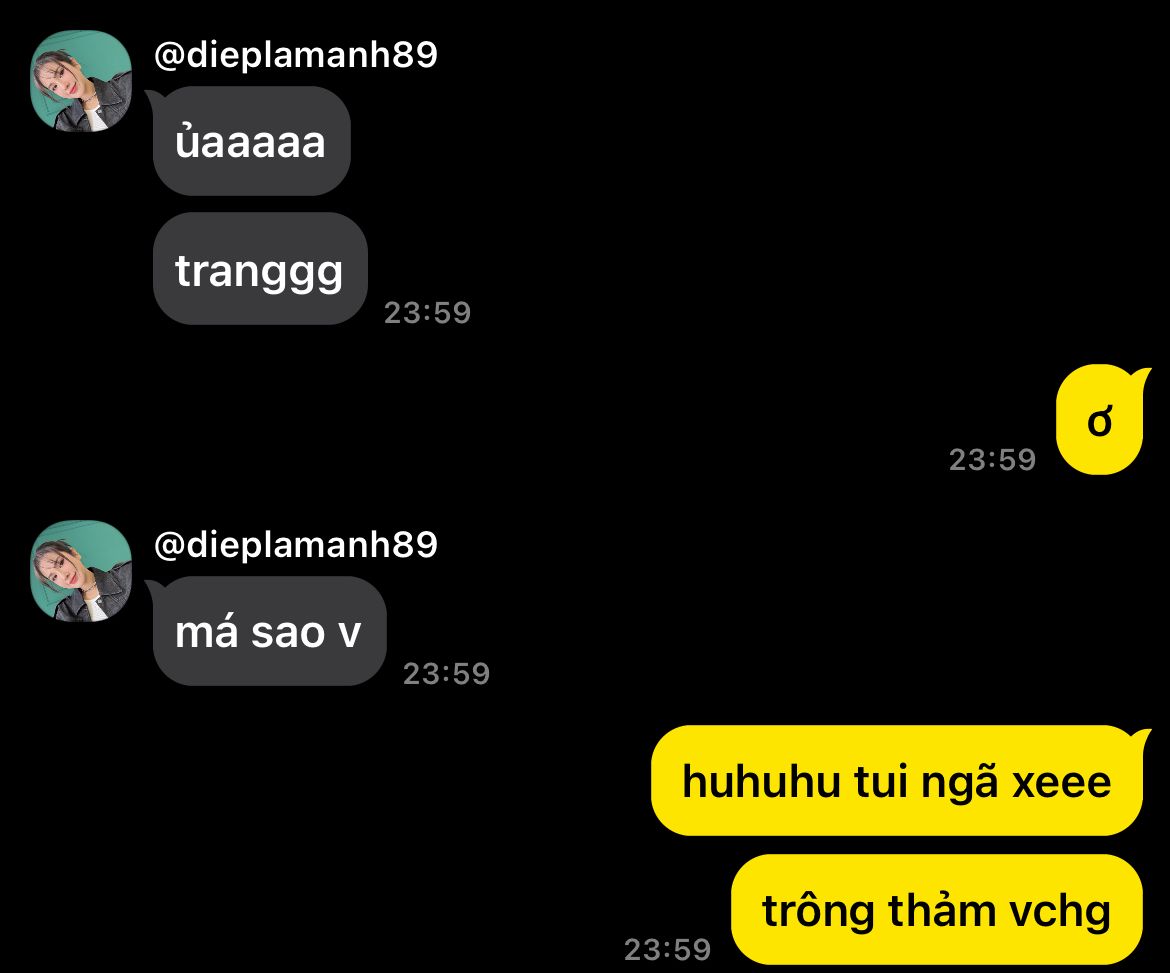Select the 'má sao v' message bubble
The height and width of the screenshot is (973, 1170).
[x=269, y=631]
